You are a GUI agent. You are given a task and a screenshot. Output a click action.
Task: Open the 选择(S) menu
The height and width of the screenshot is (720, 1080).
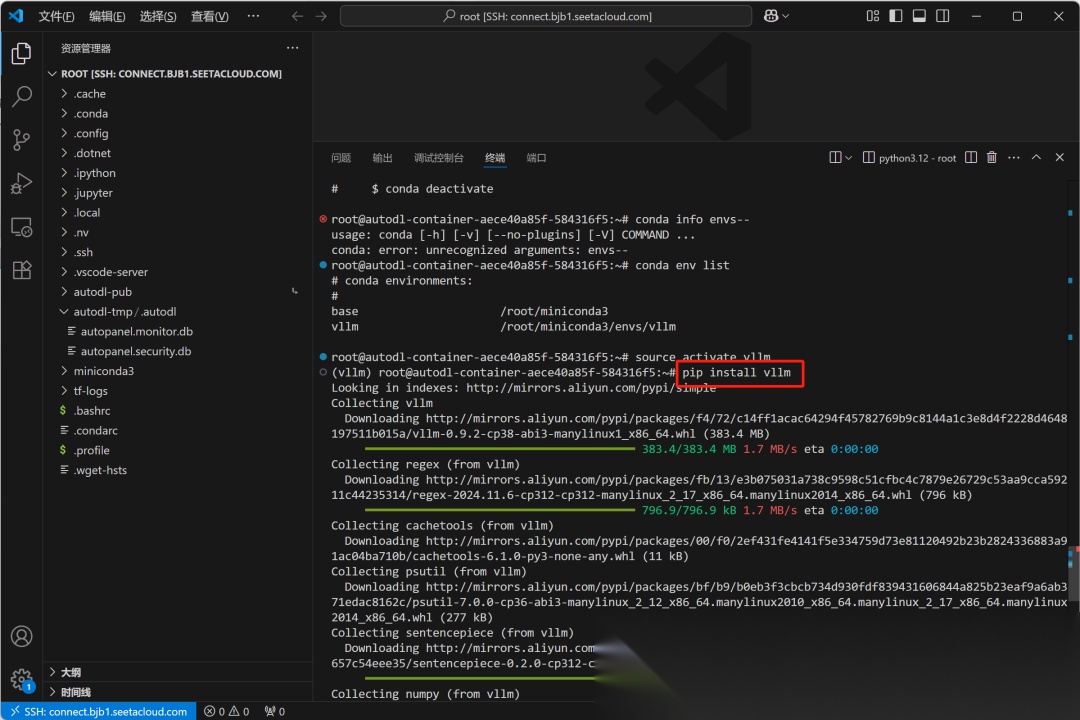[158, 16]
